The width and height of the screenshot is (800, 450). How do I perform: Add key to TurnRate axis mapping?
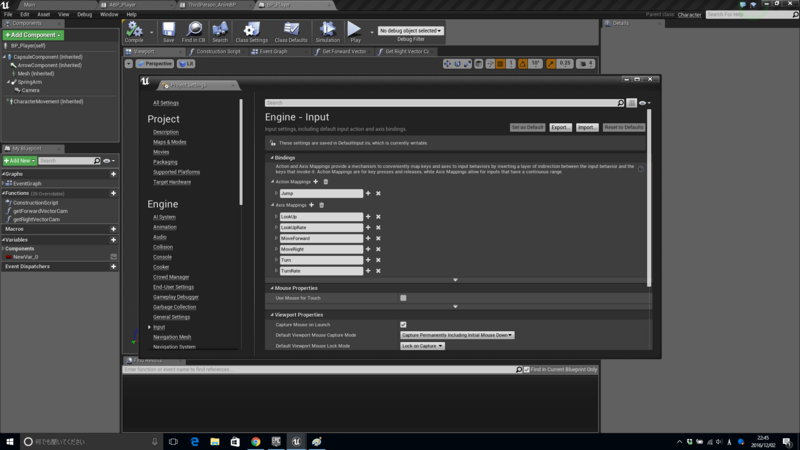pos(368,271)
